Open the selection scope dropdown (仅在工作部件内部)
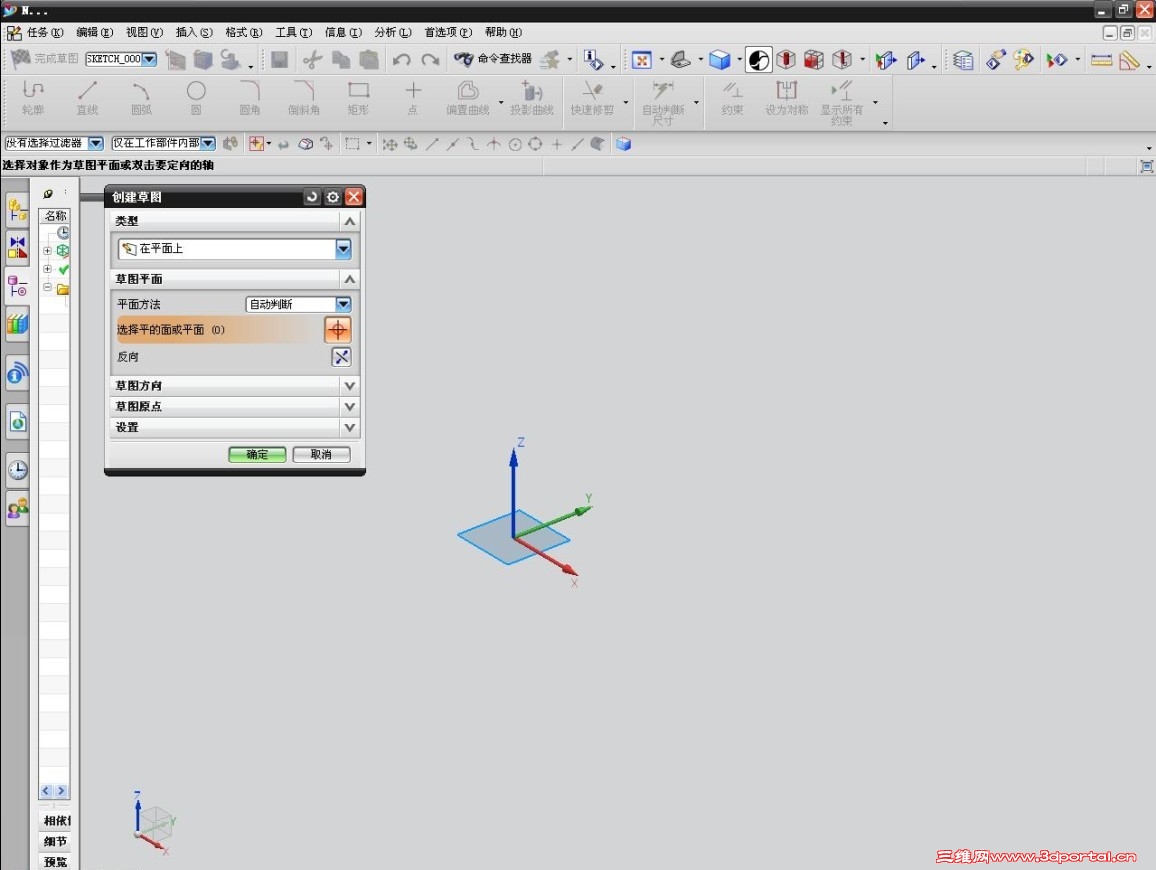Viewport: 1156px width, 870px height. coord(208,143)
